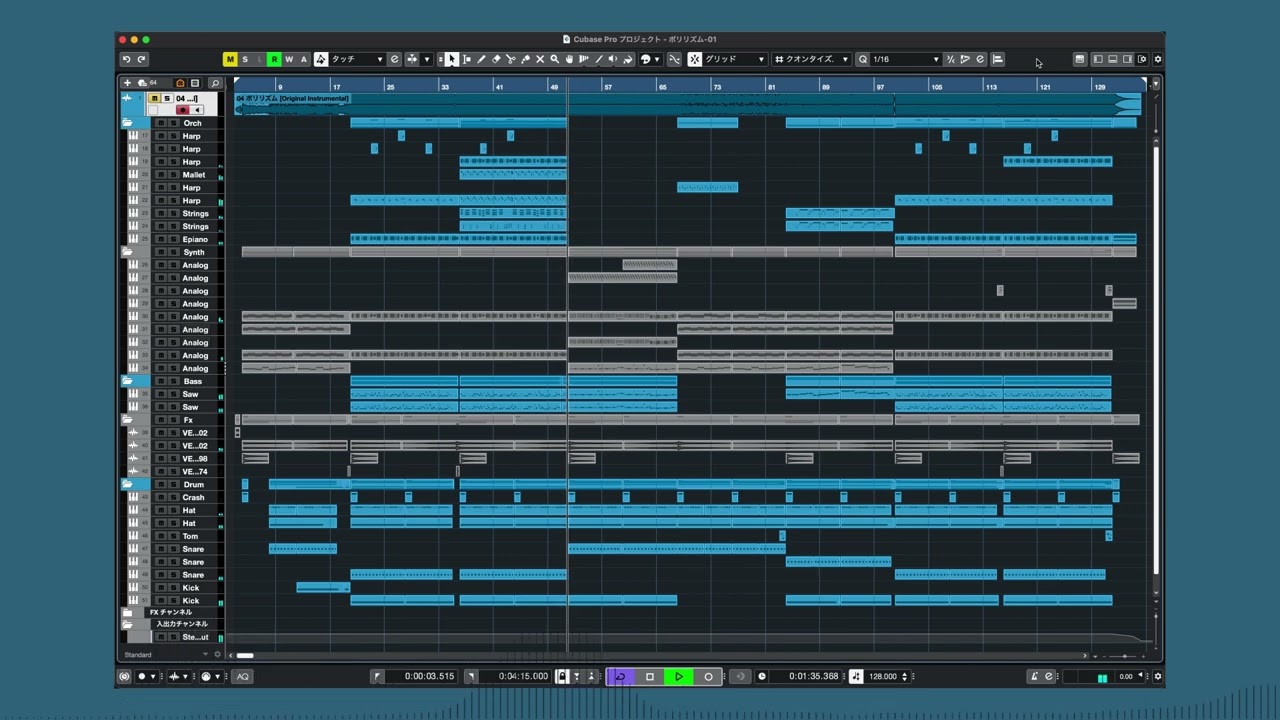Screen dimensions: 1280x720
Task: Click the ポリリズム Original Instrumental audio clip
Action: [x=688, y=104]
